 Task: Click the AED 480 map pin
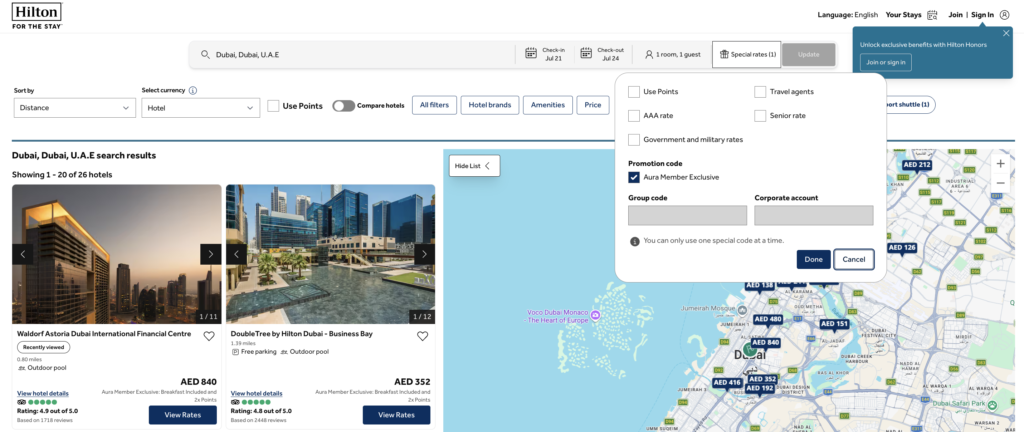click(x=768, y=320)
